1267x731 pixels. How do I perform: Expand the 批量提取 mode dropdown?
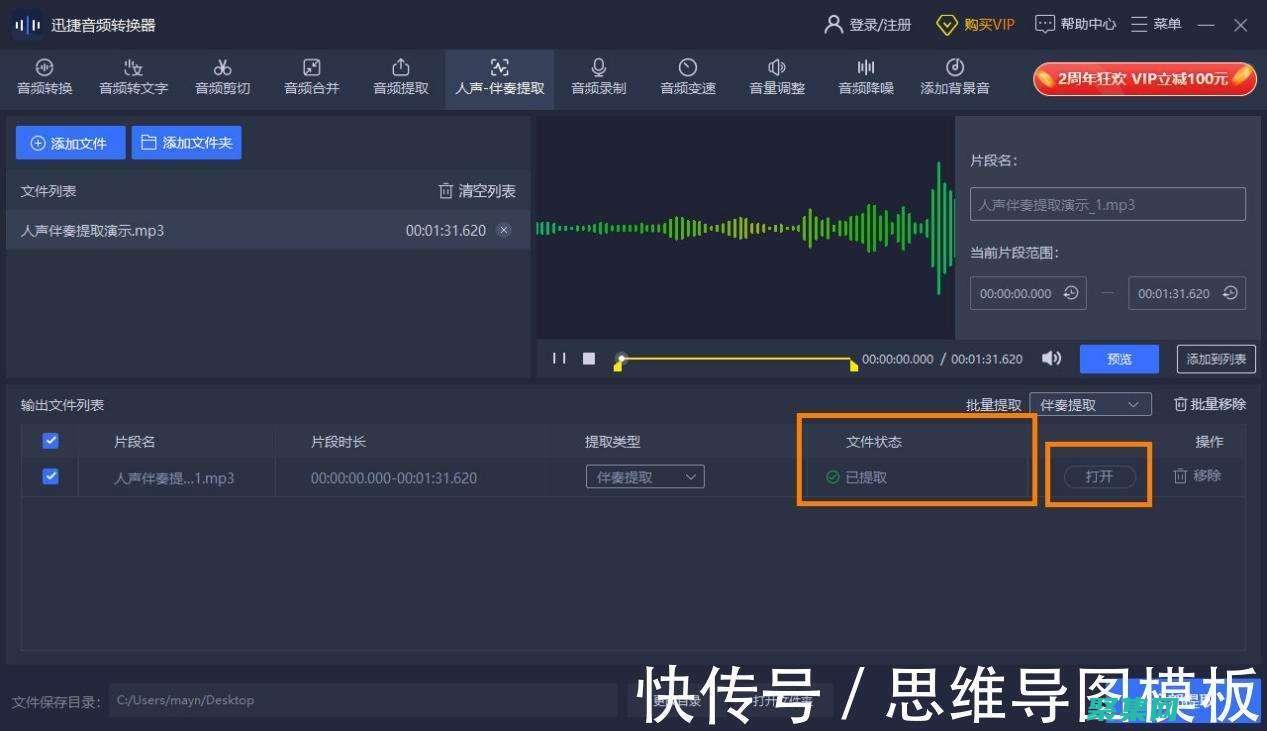tap(1089, 404)
